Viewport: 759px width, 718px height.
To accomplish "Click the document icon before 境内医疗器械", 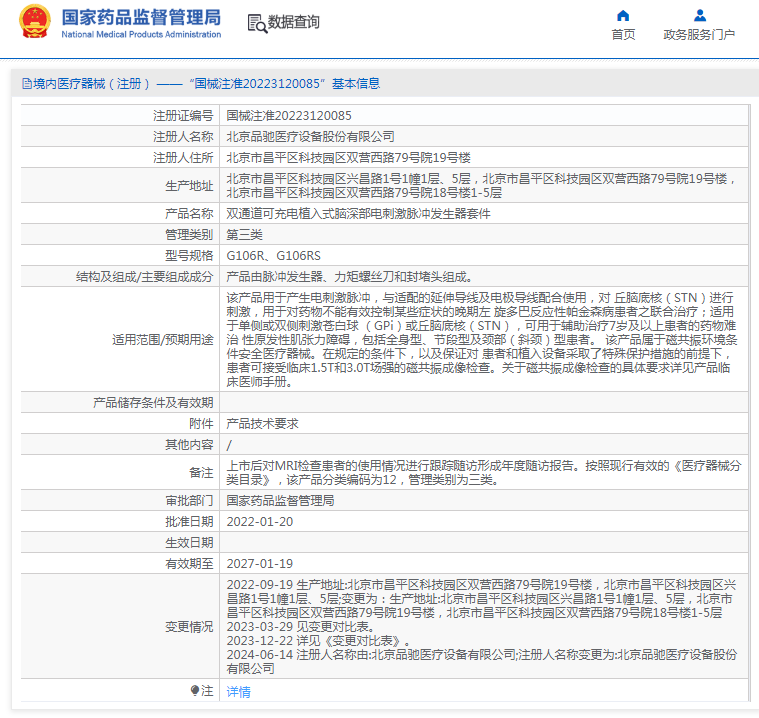I will tap(27, 84).
